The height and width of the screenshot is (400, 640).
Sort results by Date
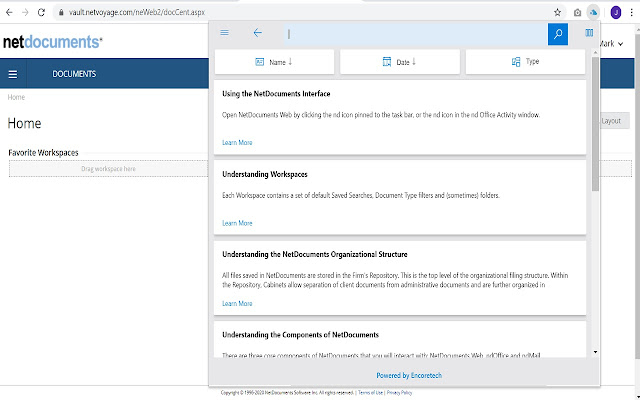pos(400,62)
